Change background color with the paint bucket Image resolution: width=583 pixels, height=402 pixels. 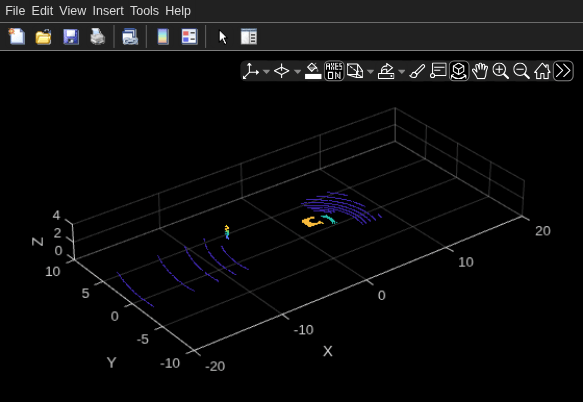[x=313, y=71]
